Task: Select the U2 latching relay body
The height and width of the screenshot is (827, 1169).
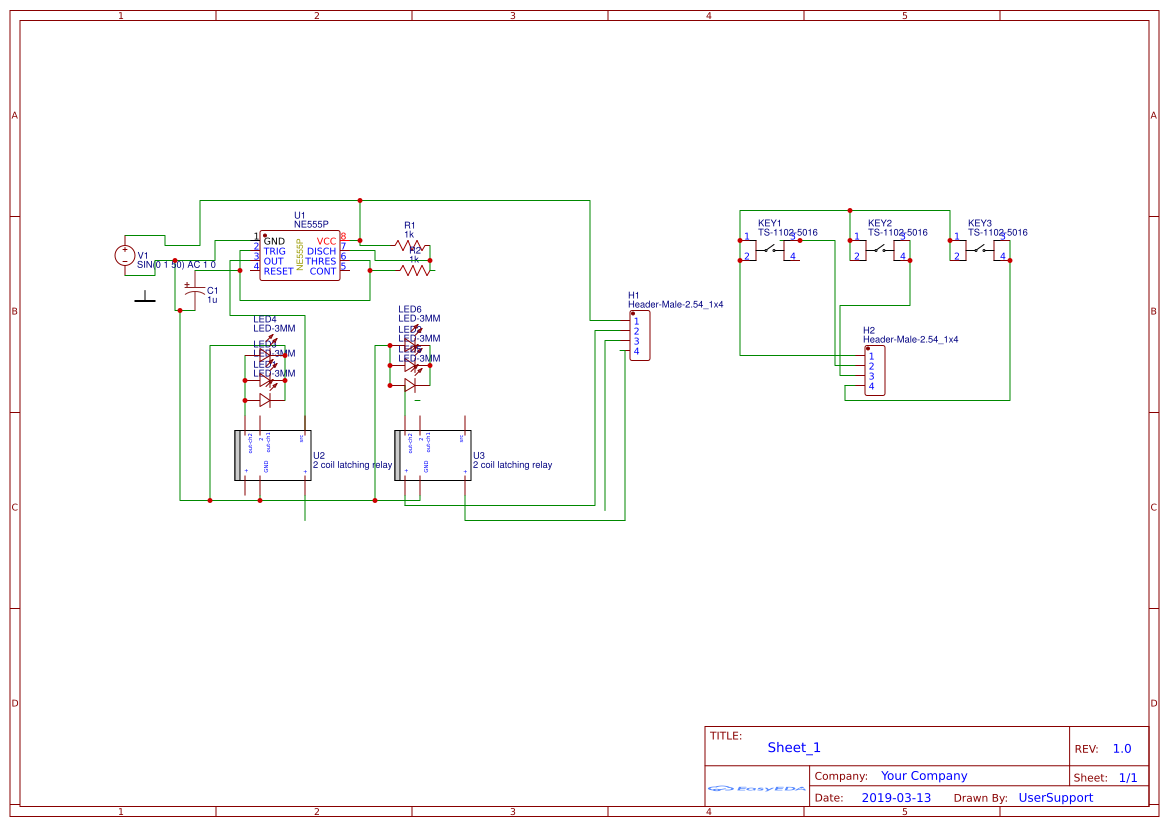Action: coord(273,455)
